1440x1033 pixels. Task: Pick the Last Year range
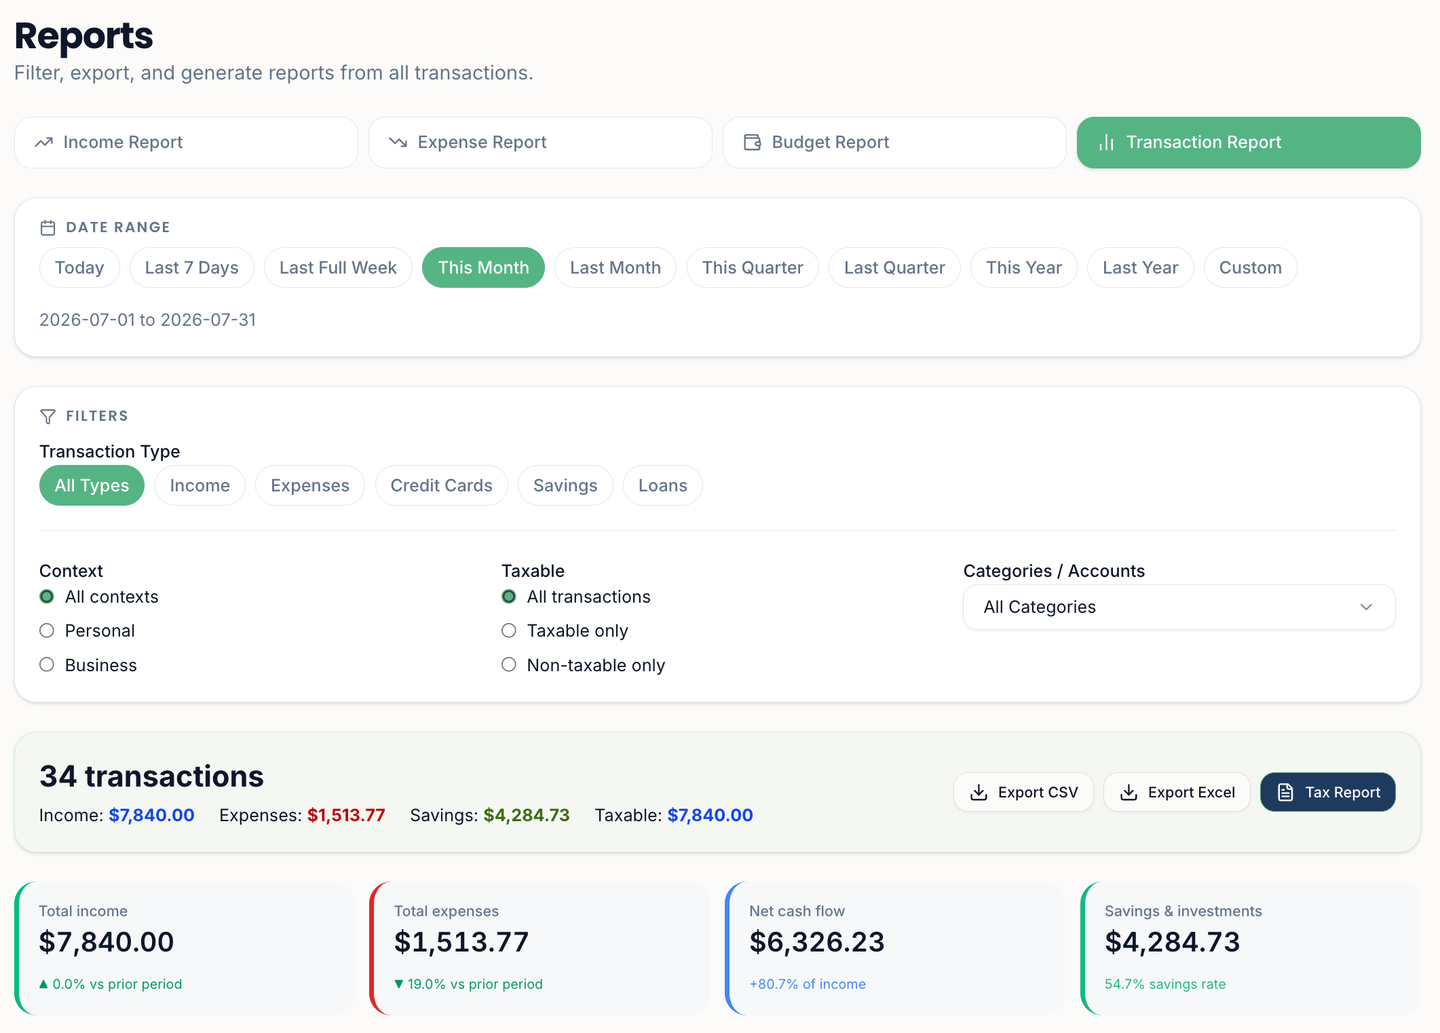tap(1140, 267)
